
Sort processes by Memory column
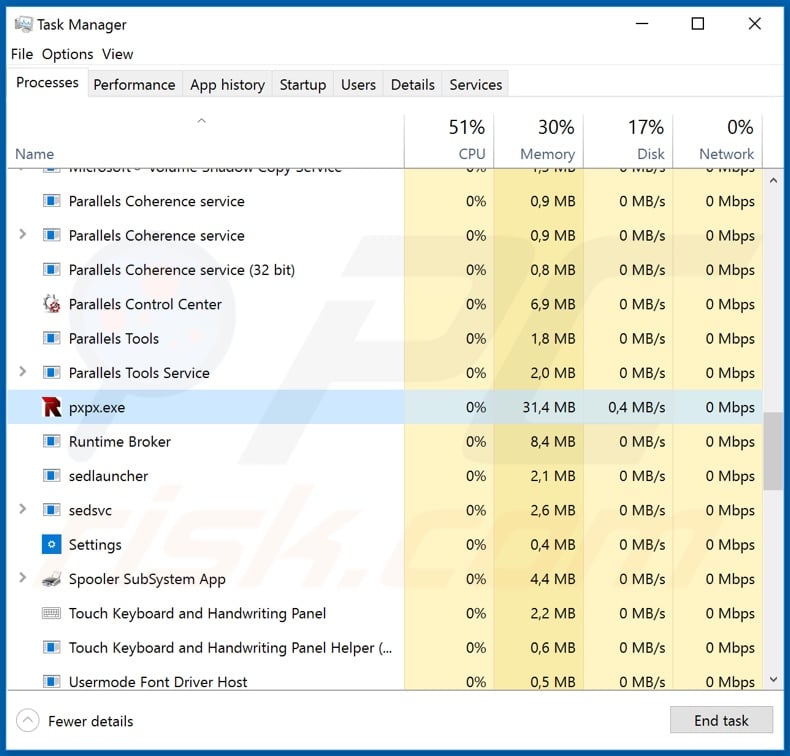coord(539,141)
